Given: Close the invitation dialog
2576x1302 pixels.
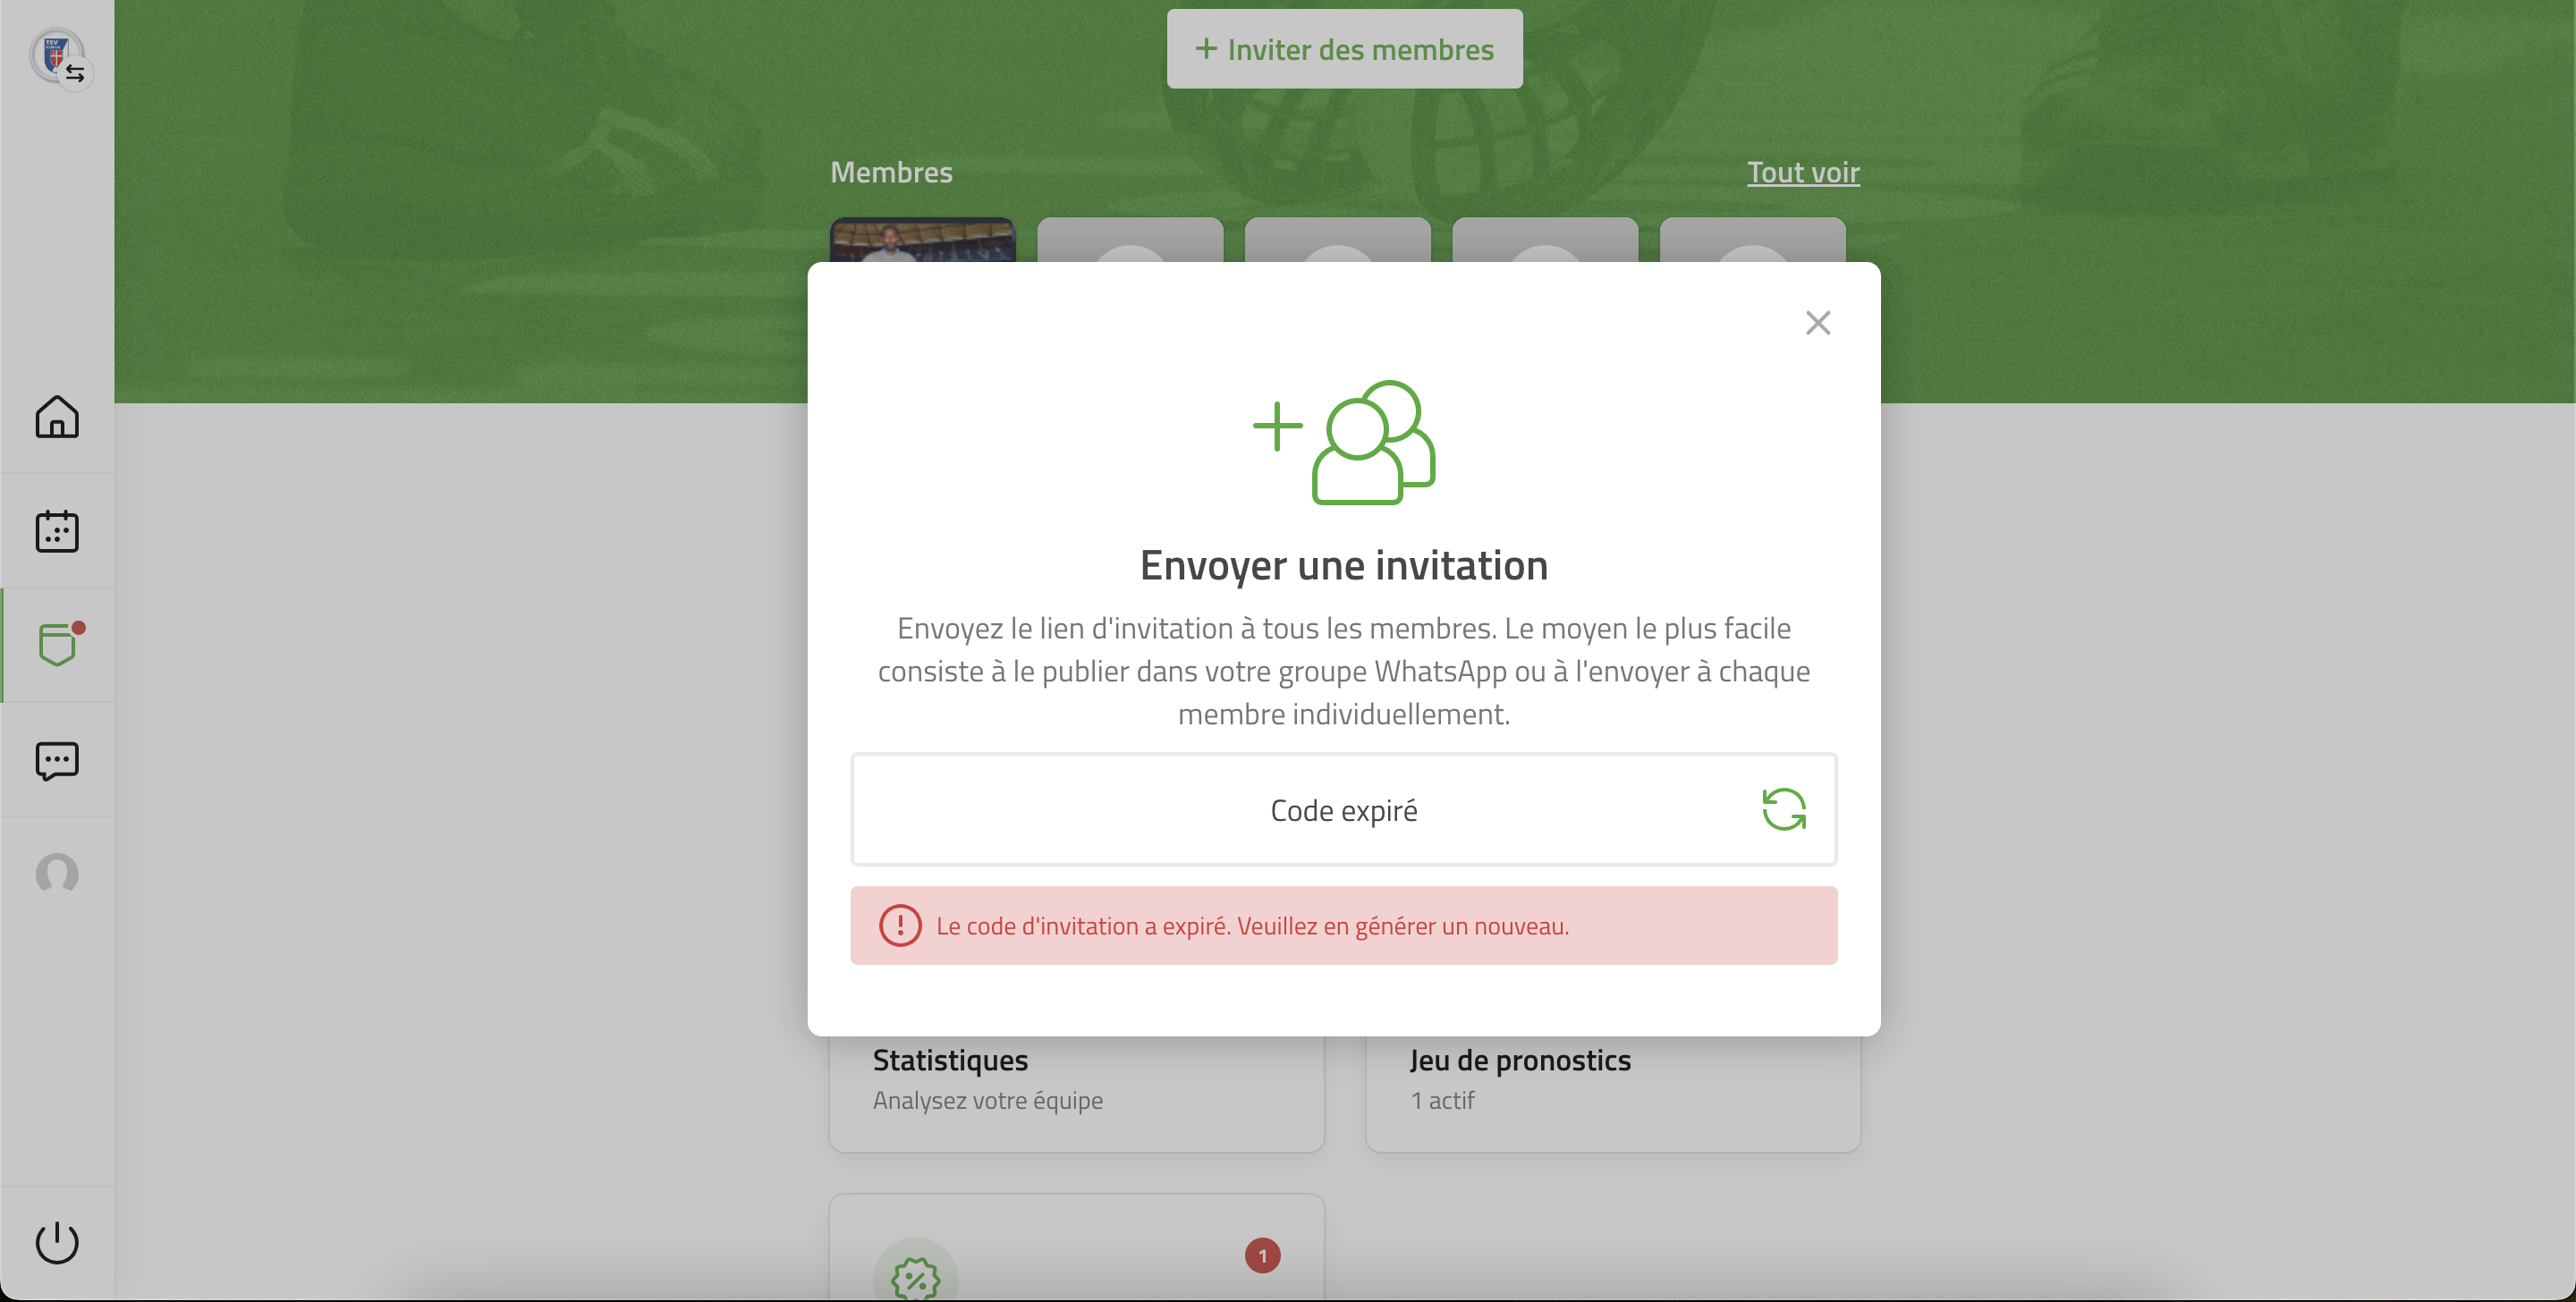Looking at the screenshot, I should (x=1818, y=323).
